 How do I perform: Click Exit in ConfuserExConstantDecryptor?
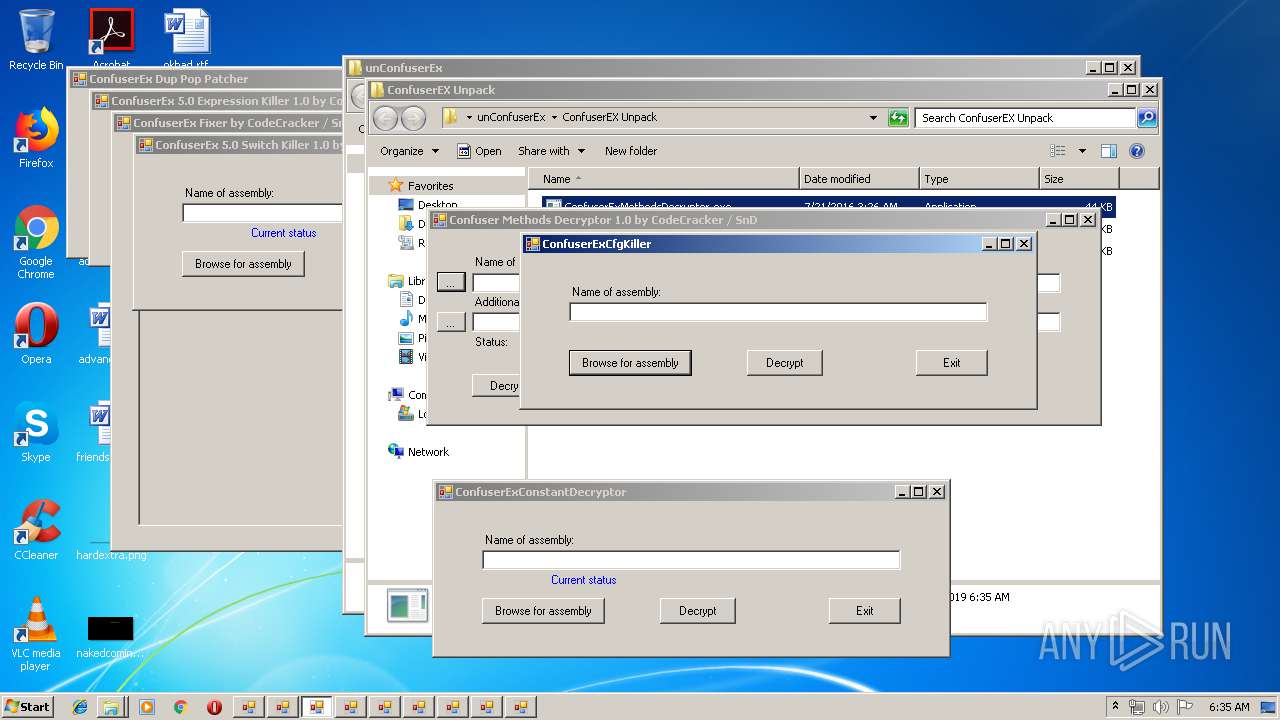coord(865,611)
